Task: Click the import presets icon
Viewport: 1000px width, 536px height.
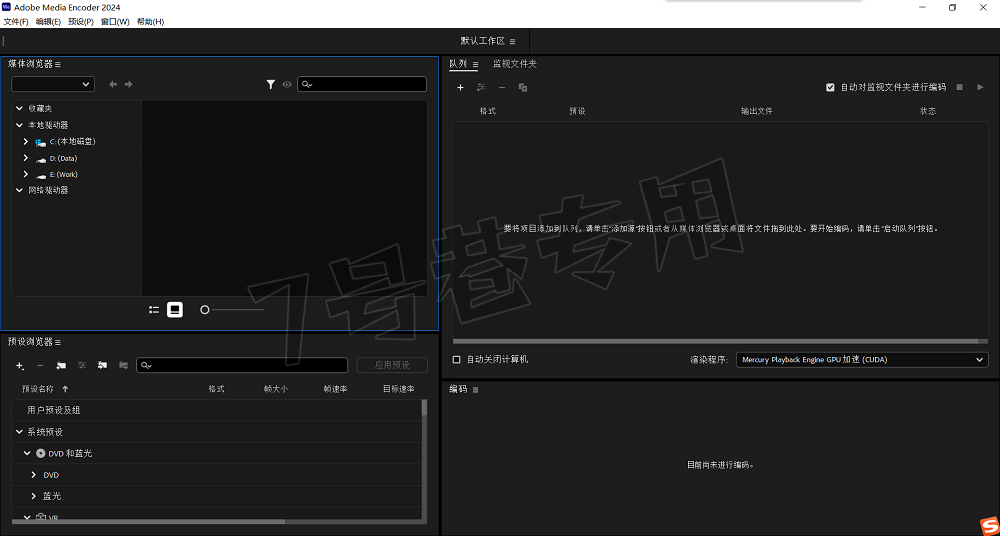Action: pos(102,366)
